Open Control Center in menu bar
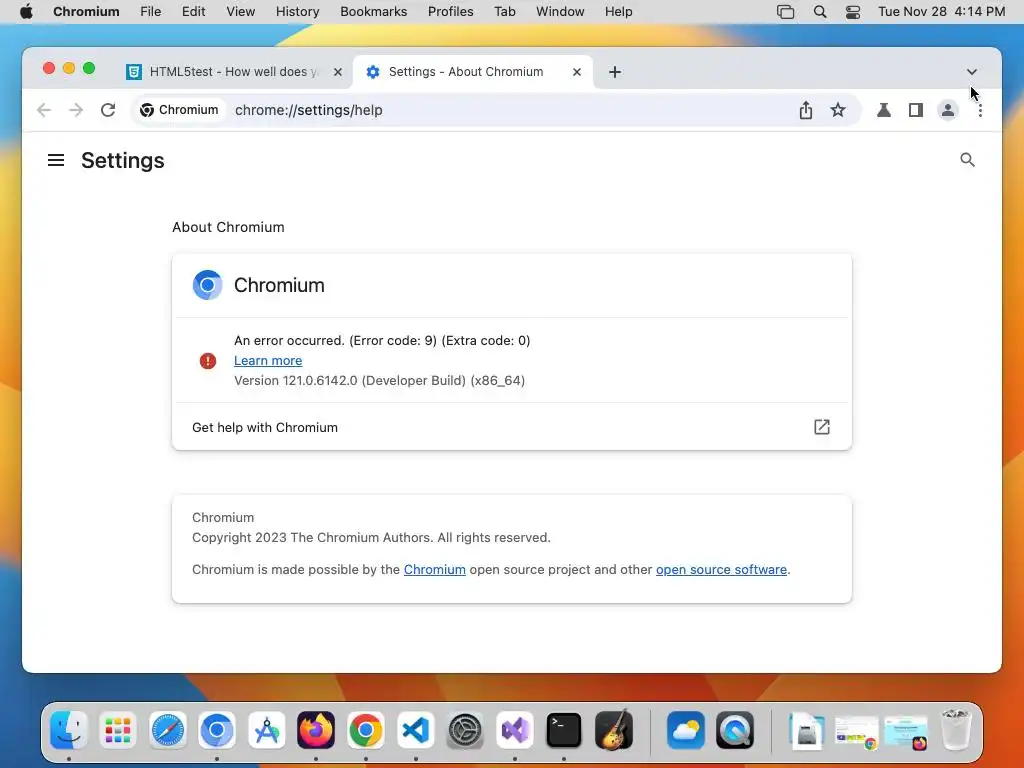The height and width of the screenshot is (768, 1024). [x=853, y=12]
